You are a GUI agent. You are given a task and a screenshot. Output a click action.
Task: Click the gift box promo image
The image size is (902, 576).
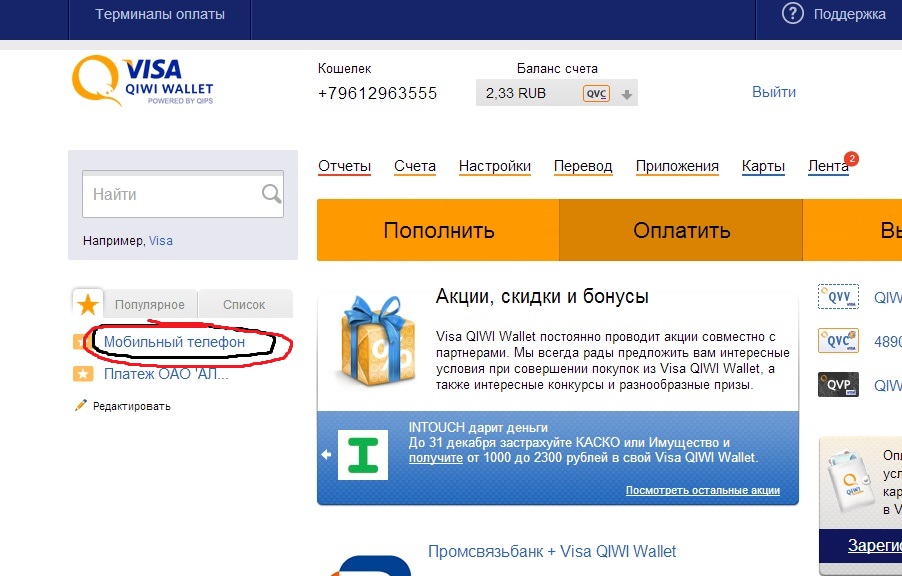tap(379, 340)
